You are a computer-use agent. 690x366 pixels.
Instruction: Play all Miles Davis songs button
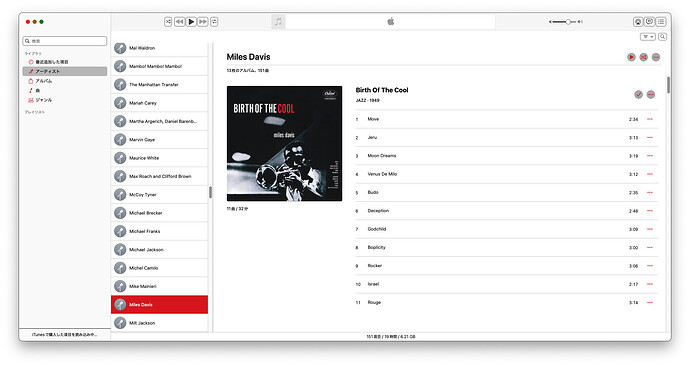point(631,57)
